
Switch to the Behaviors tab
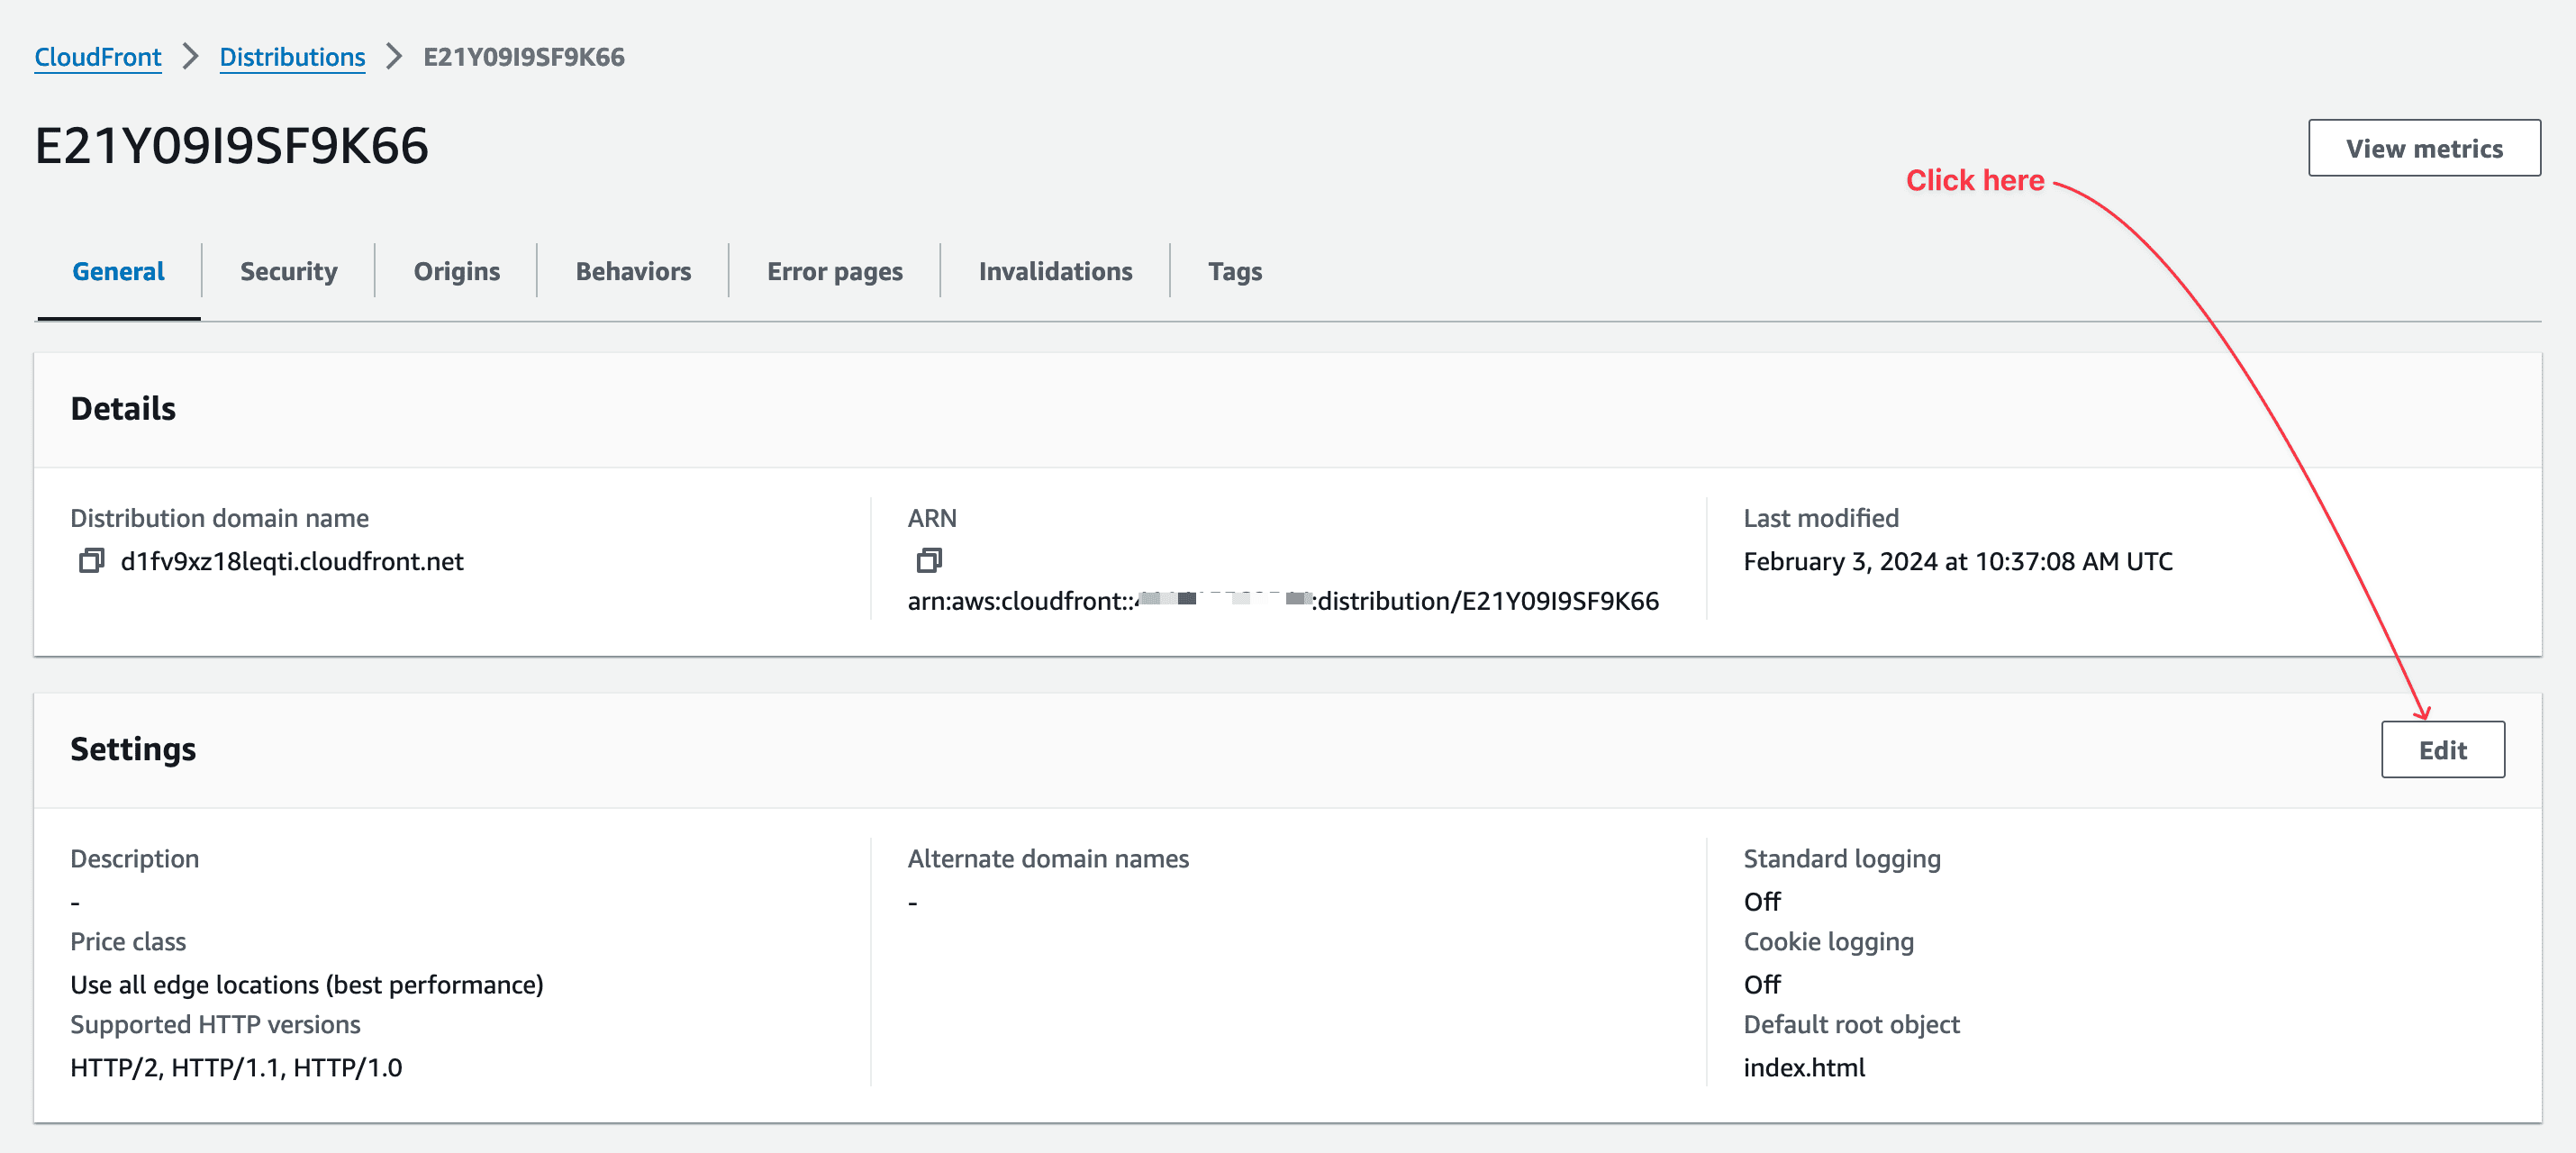coord(632,270)
